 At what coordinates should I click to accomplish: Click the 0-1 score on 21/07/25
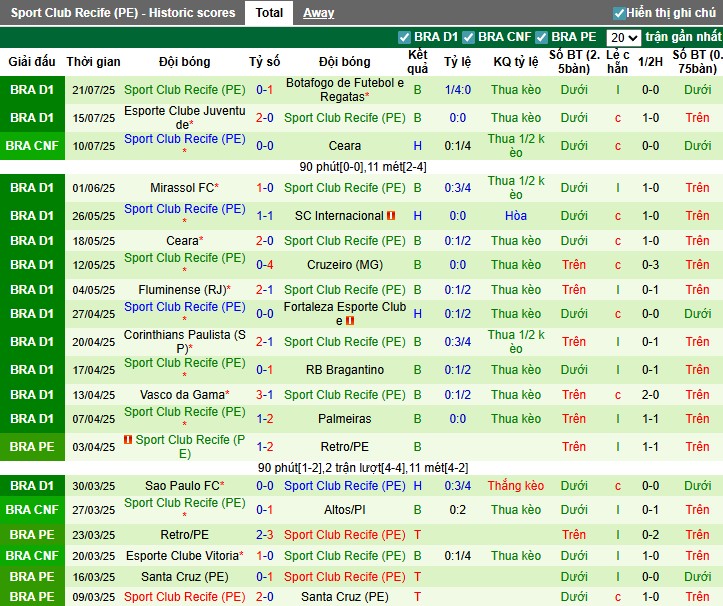point(265,90)
